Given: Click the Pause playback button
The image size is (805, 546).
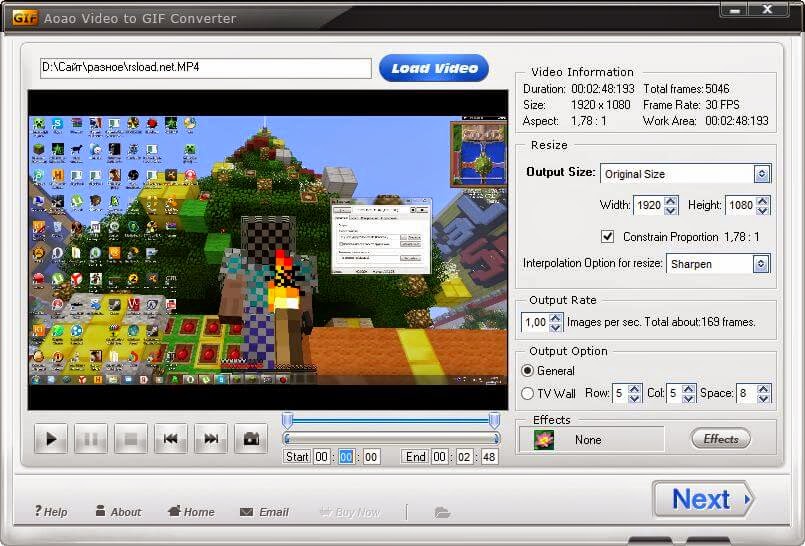Looking at the screenshot, I should point(91,439).
